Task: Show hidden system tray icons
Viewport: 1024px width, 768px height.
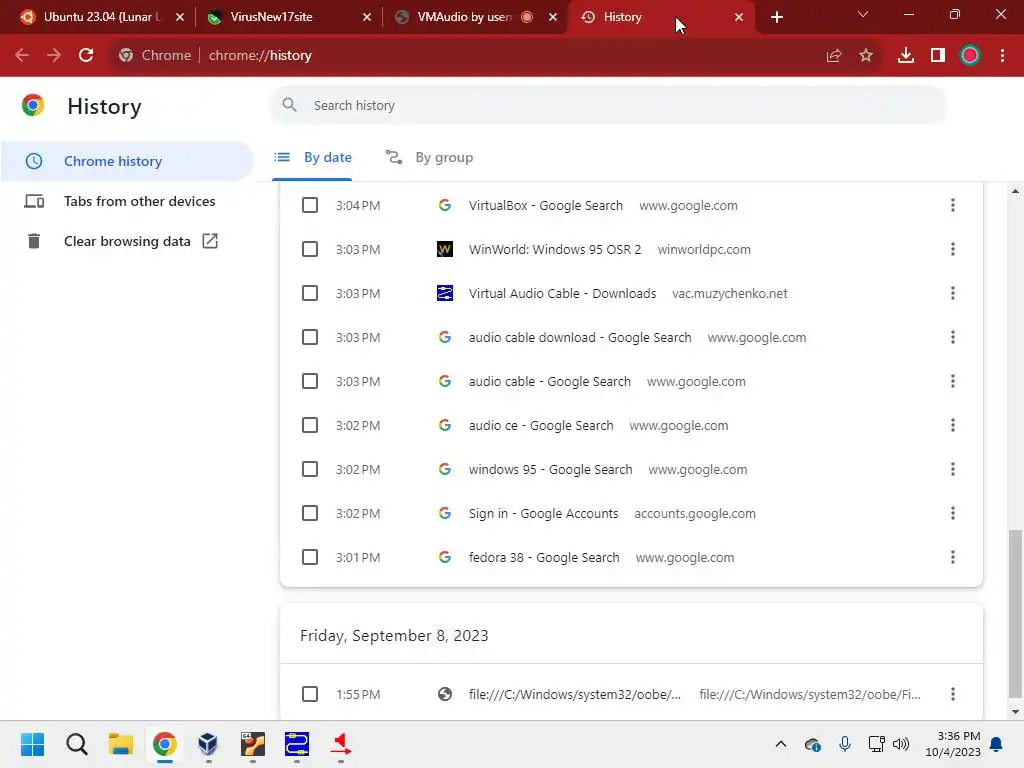Action: (780, 744)
